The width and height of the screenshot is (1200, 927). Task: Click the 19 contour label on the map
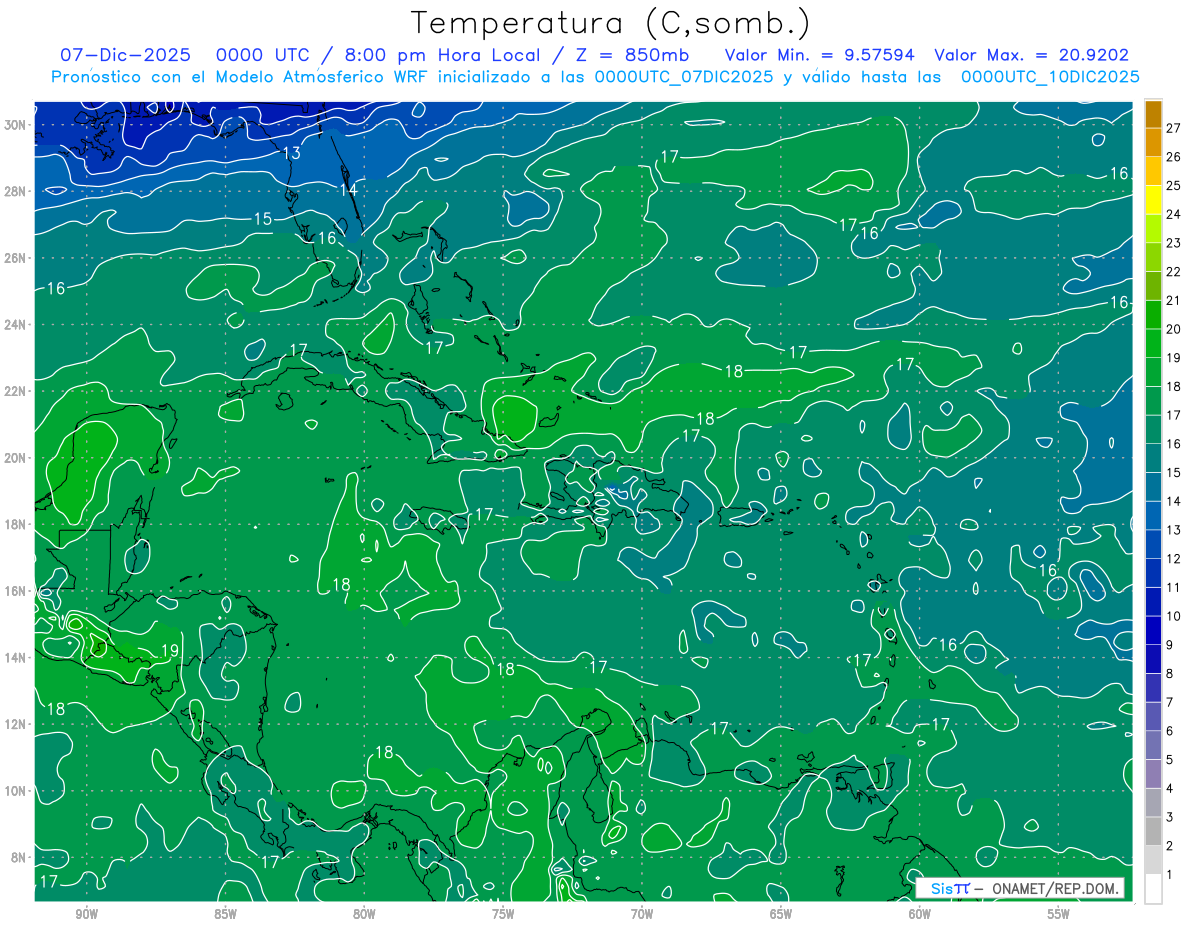pos(169,651)
